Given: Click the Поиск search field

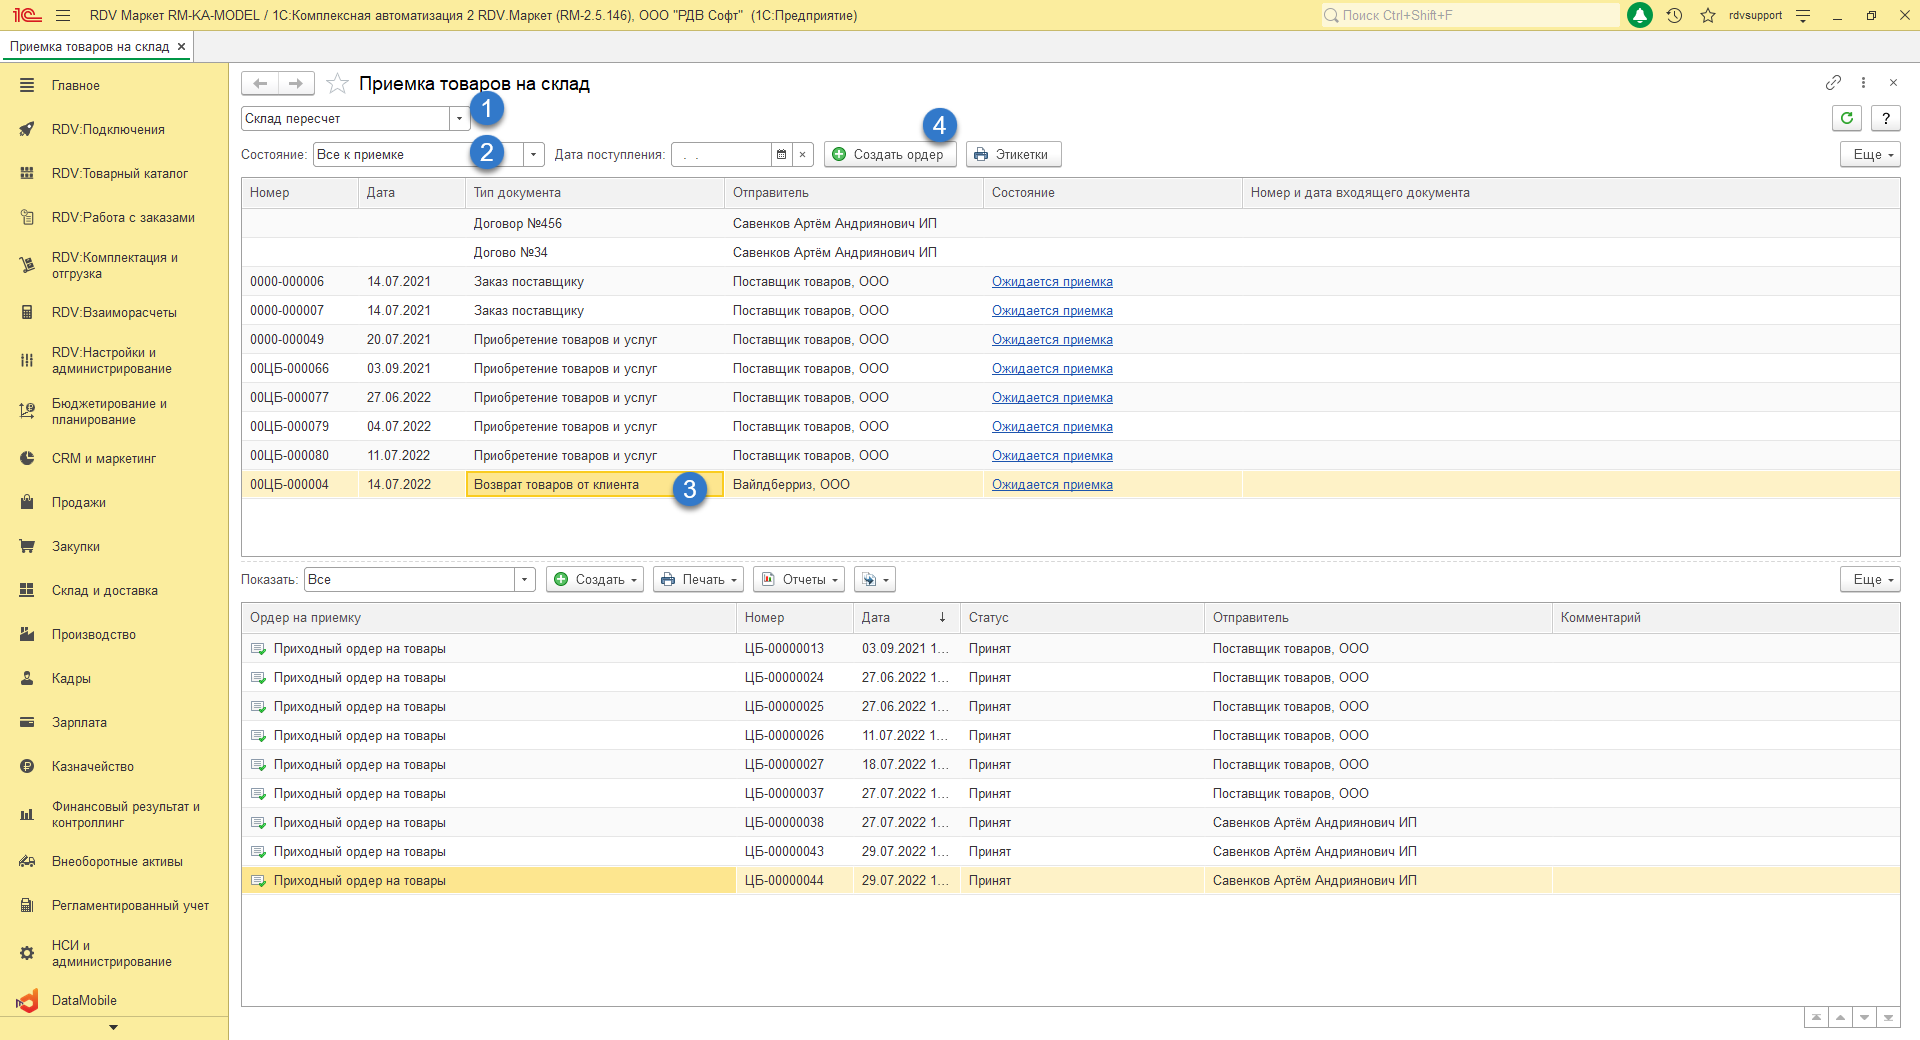Looking at the screenshot, I should [1470, 15].
